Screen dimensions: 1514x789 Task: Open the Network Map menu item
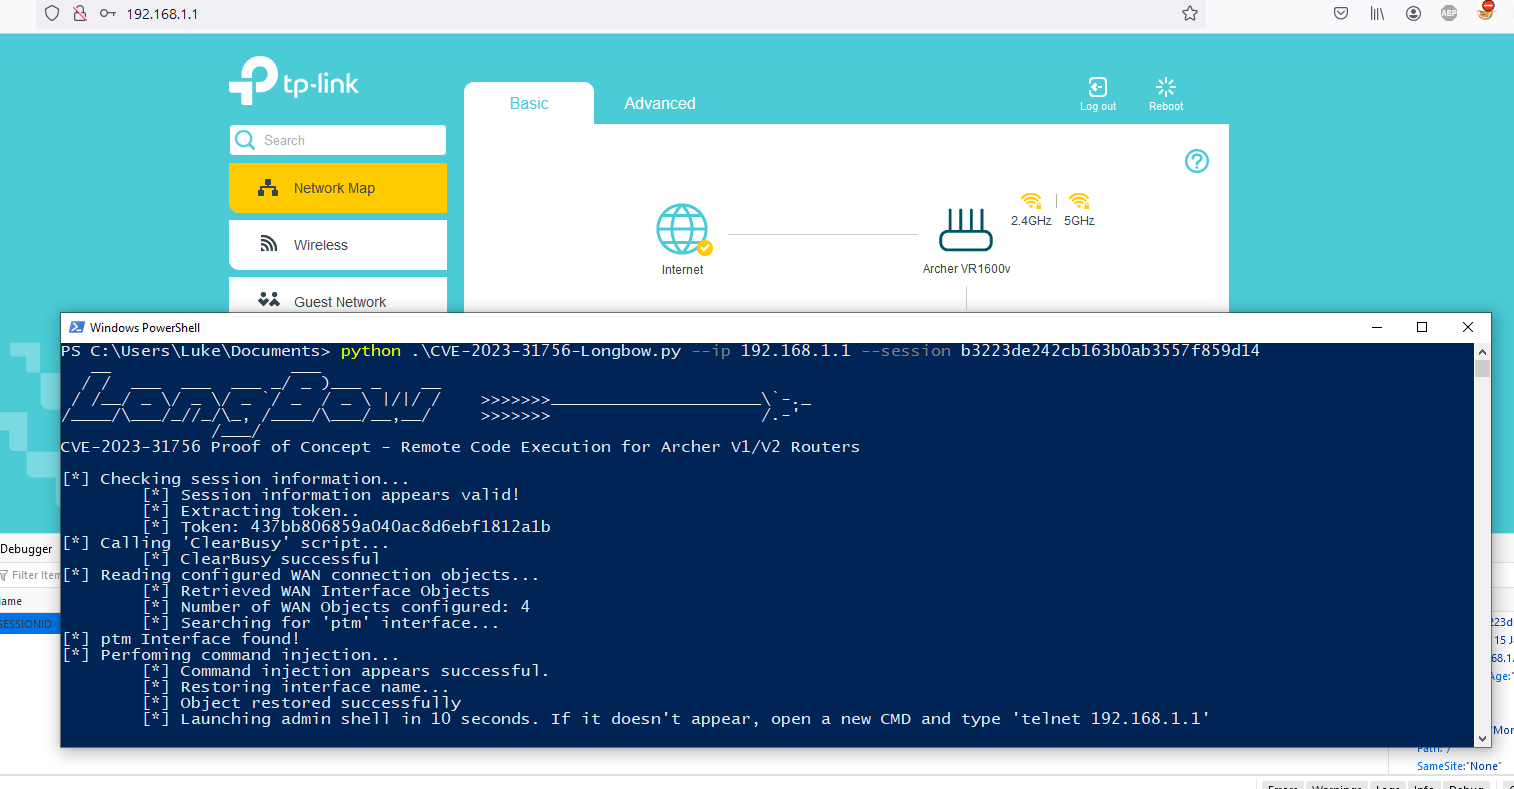pyautogui.click(x=338, y=188)
